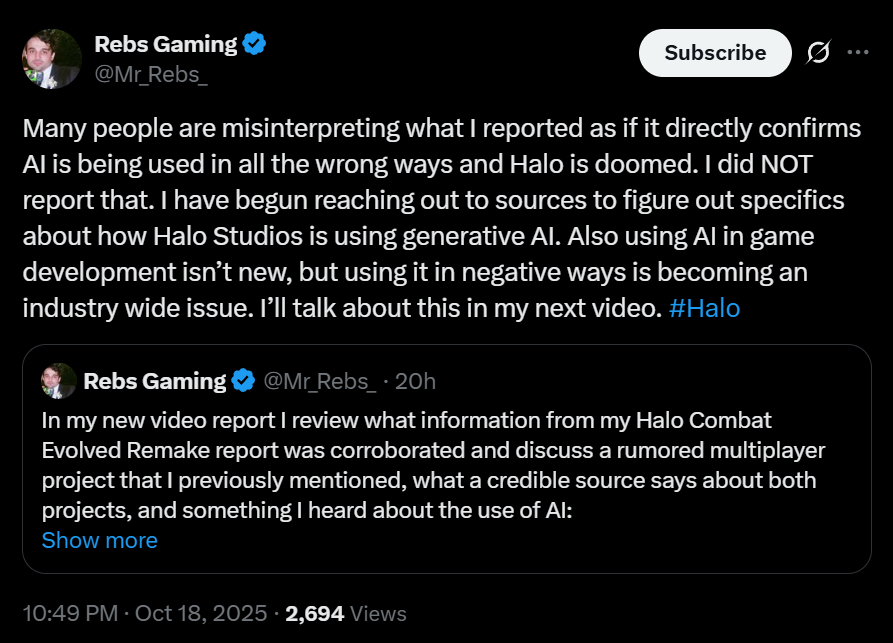Click the small avatar in the quoted post
893x643 pixels.
(x=59, y=381)
